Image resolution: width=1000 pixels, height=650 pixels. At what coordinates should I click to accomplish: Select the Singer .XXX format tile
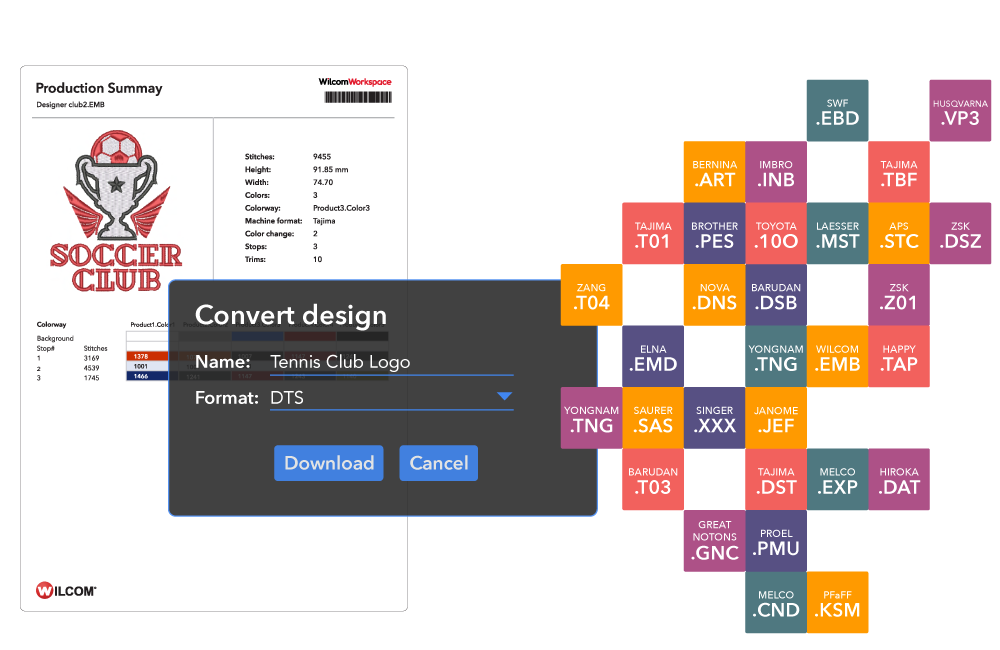(714, 418)
